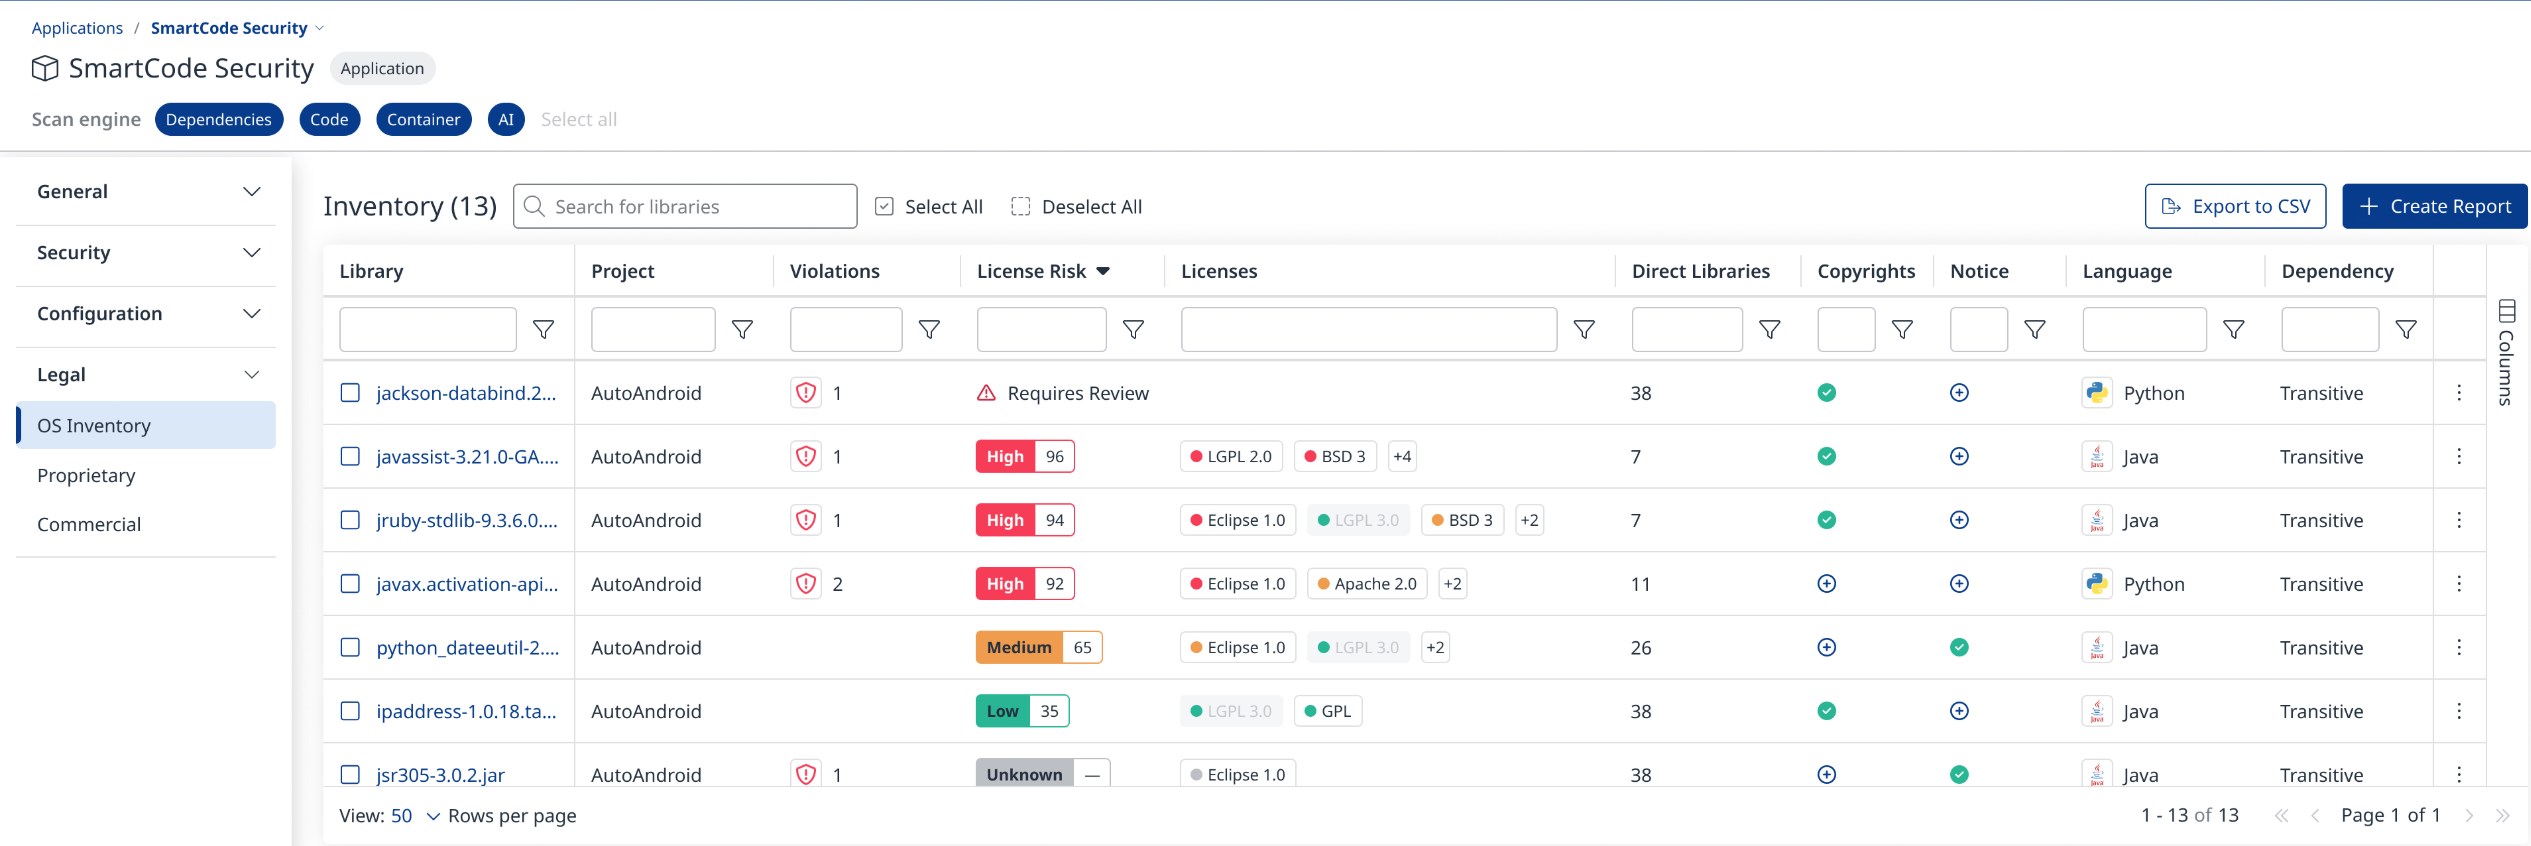This screenshot has width=2531, height=846.
Task: Click the Export to CSV button
Action: 2235,206
